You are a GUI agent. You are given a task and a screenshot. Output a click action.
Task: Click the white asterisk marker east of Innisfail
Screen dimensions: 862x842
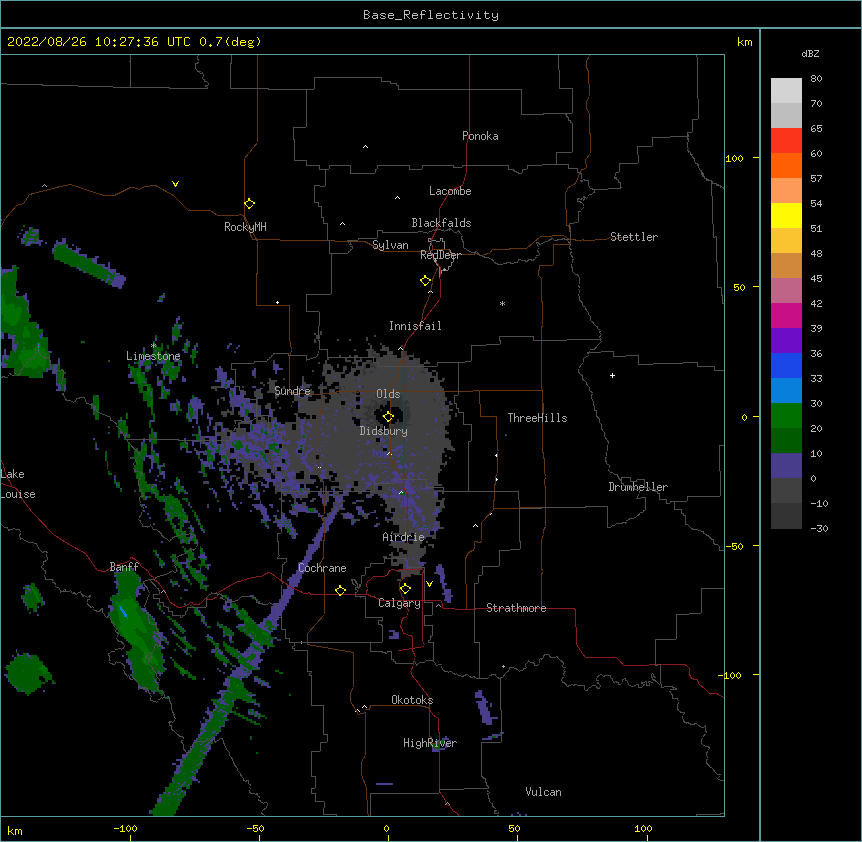click(x=502, y=303)
